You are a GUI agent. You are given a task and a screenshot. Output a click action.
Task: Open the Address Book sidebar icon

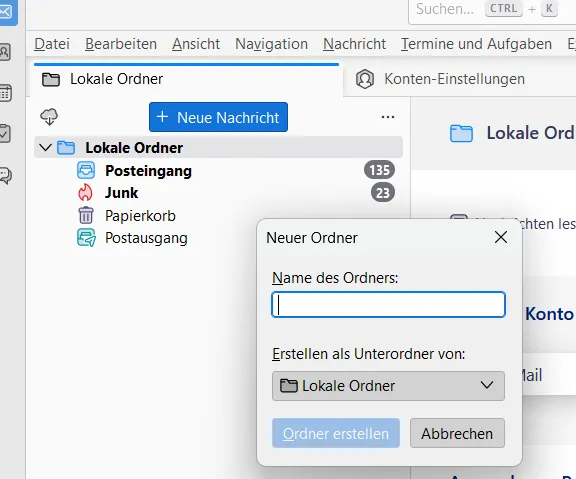[5, 52]
